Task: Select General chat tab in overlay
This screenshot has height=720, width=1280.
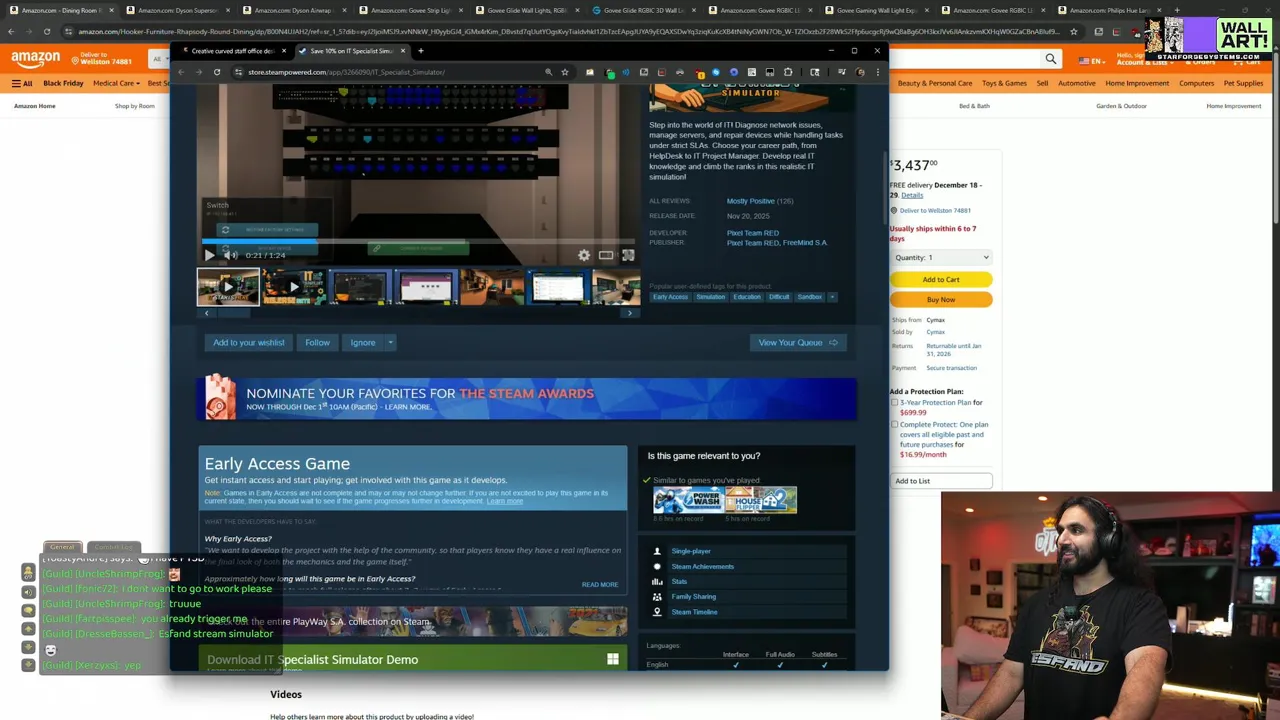Action: (62, 547)
